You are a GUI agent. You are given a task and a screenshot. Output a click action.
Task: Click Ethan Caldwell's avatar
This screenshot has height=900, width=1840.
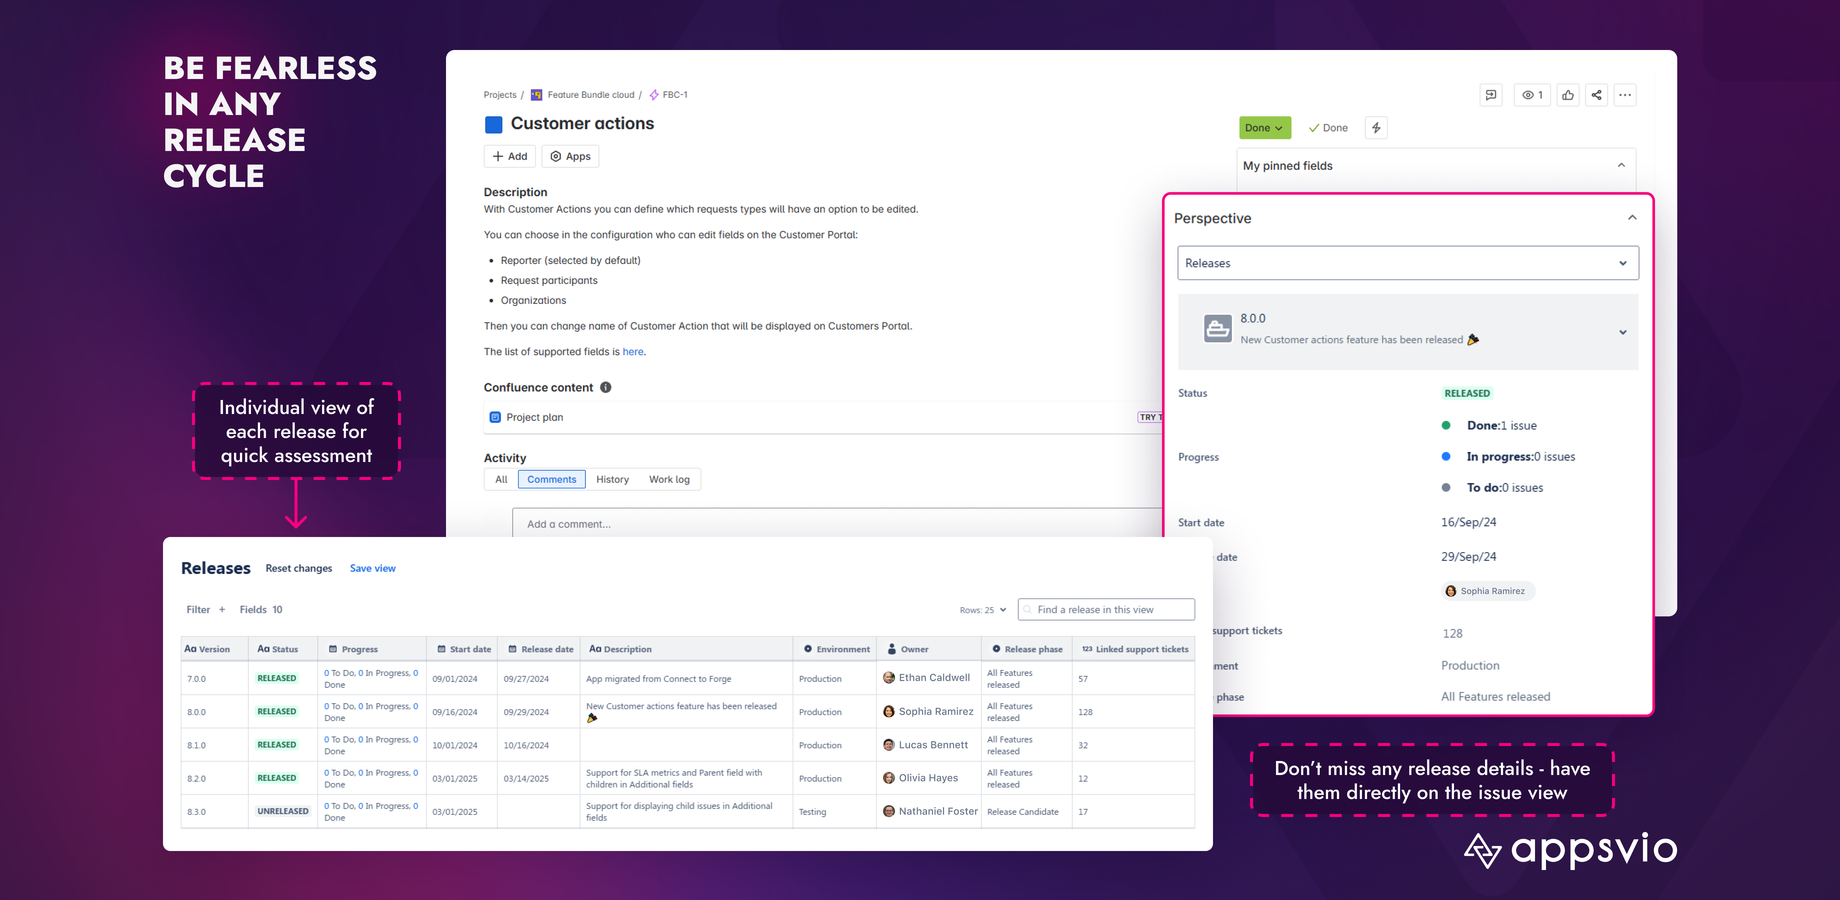point(889,678)
